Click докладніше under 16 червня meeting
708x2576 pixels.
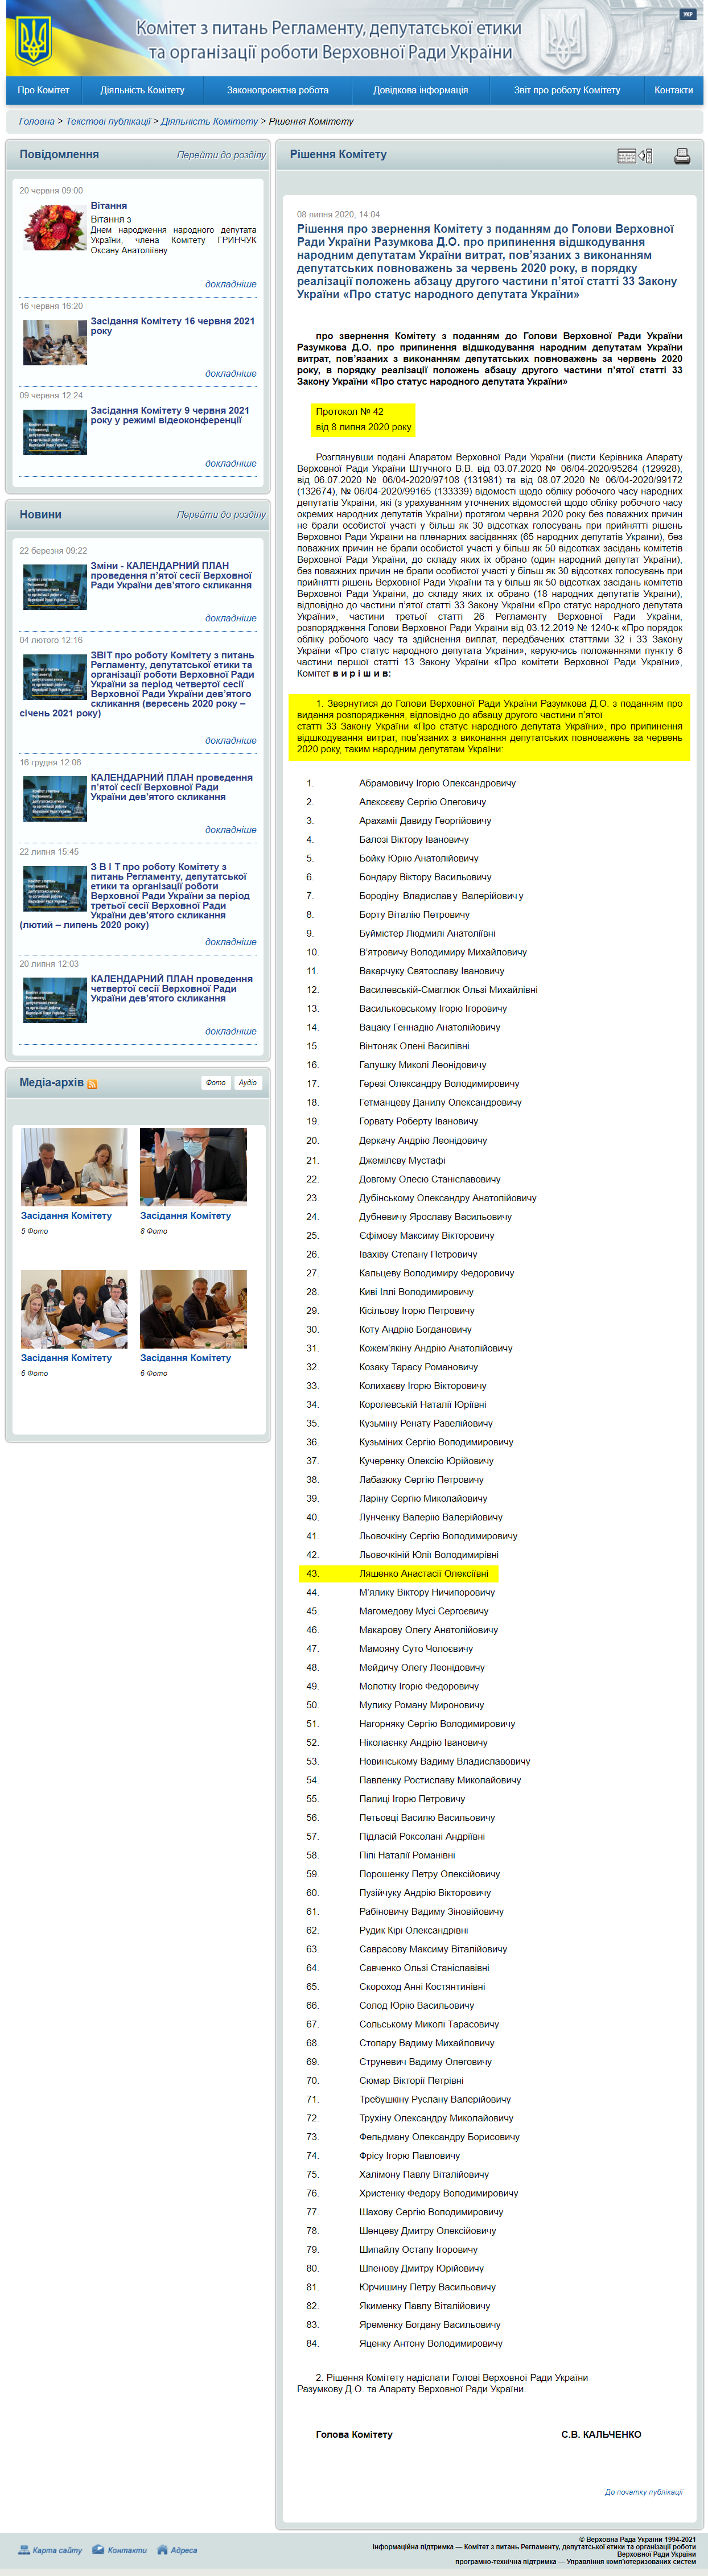coord(231,373)
